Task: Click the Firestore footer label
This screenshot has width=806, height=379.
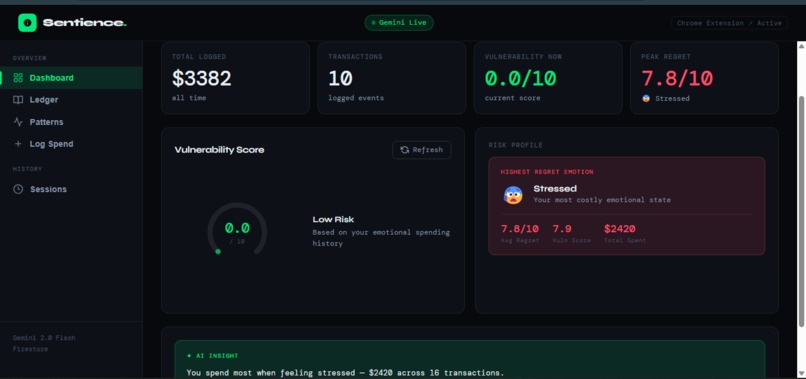Action: (x=30, y=349)
